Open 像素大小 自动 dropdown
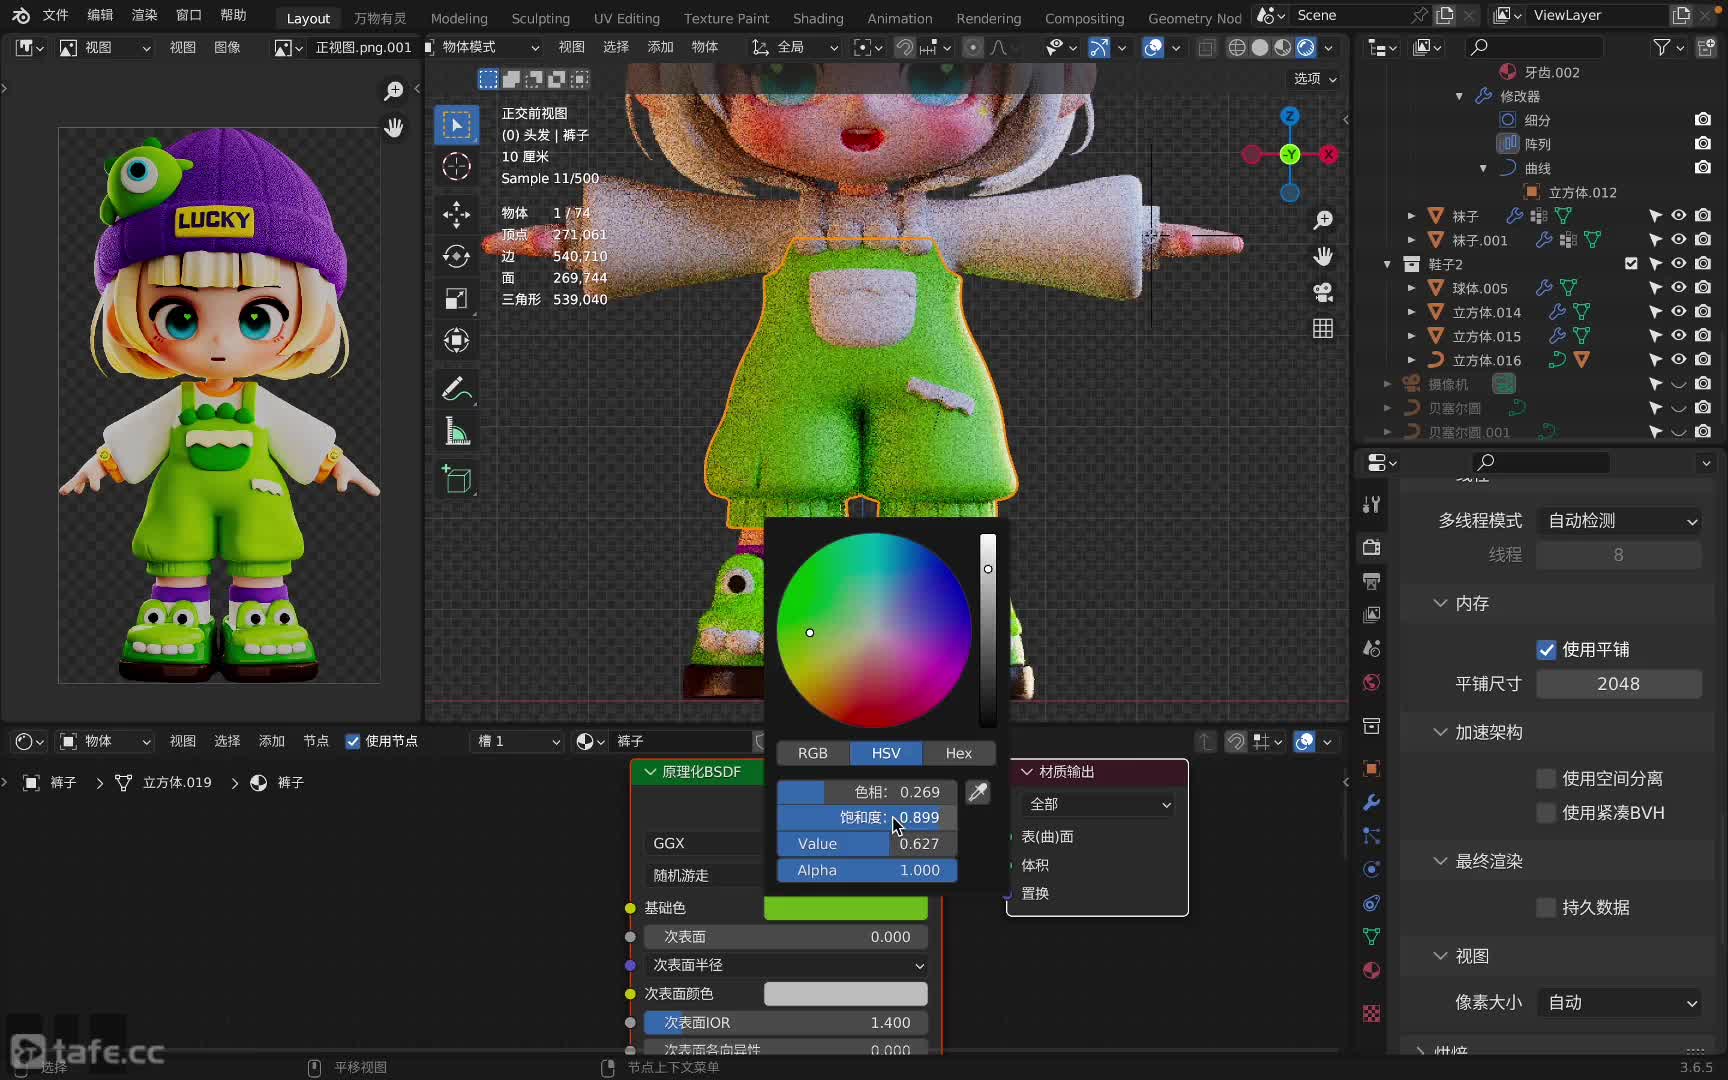The image size is (1728, 1080). (1619, 1003)
